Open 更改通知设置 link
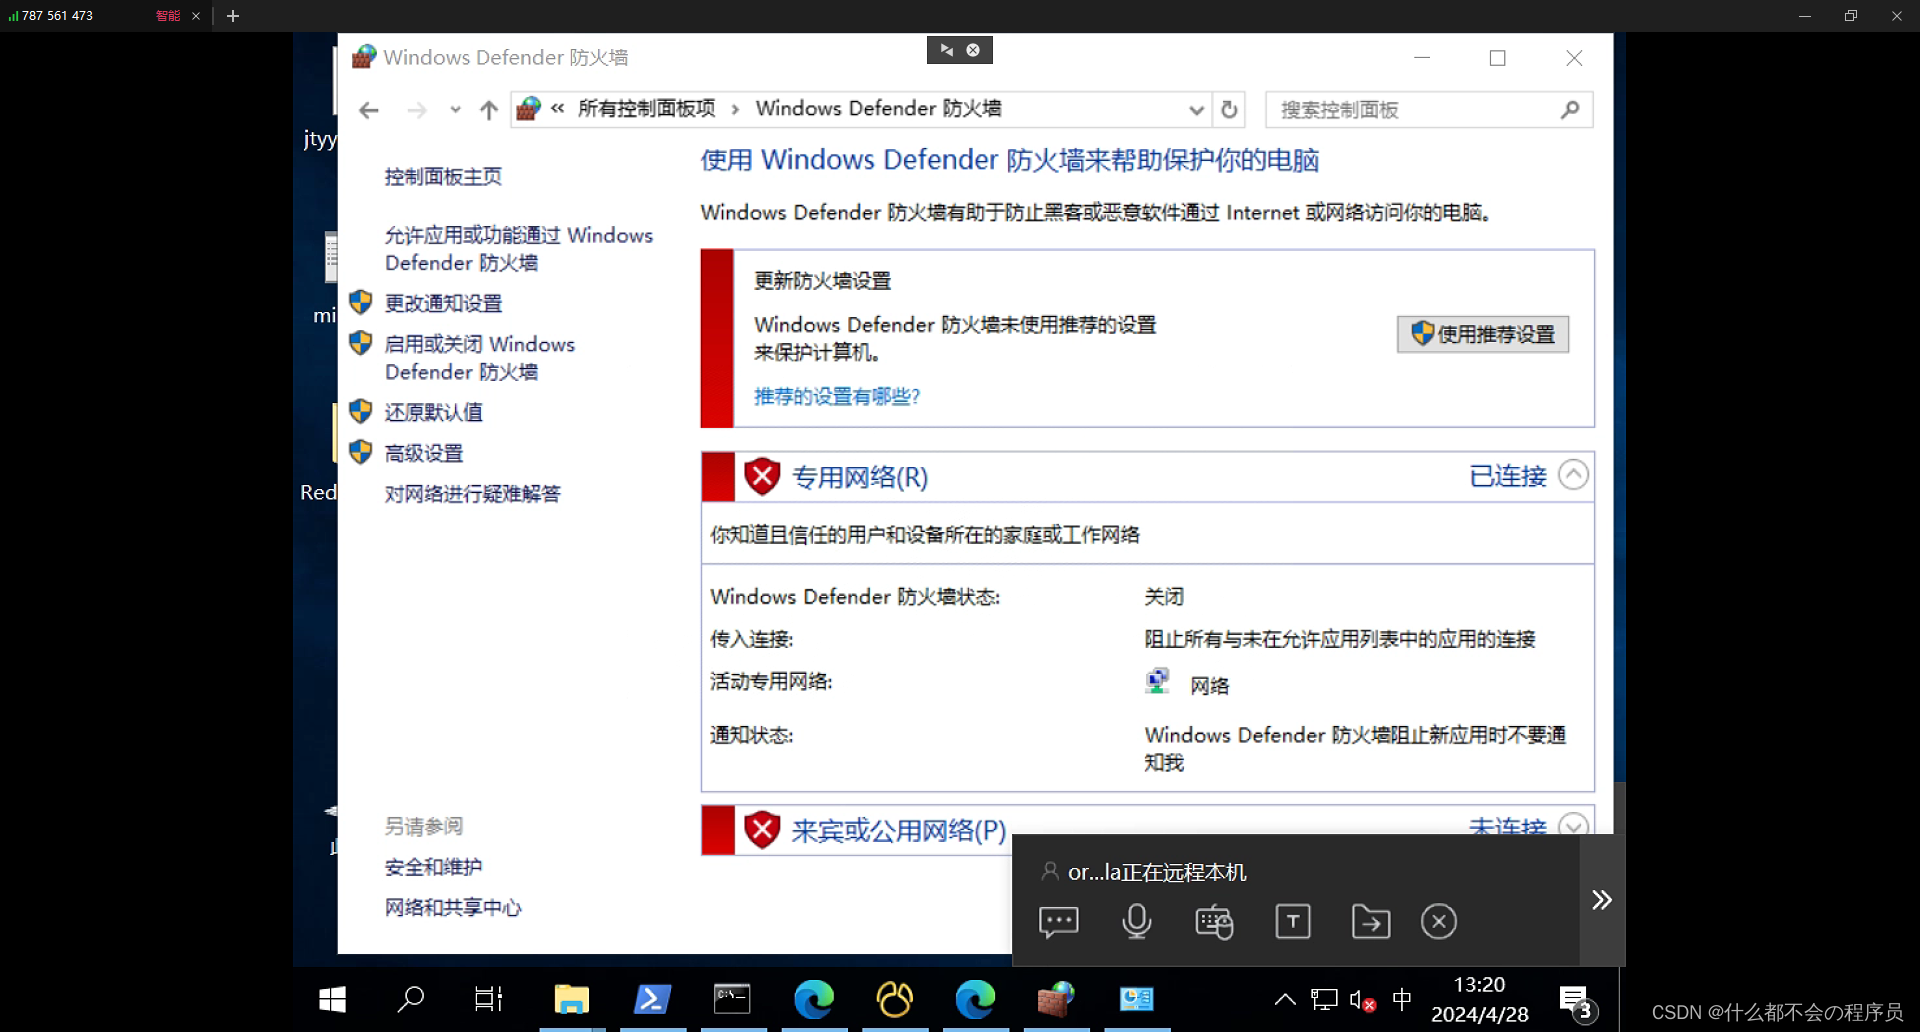This screenshot has width=1920, height=1032. click(443, 303)
